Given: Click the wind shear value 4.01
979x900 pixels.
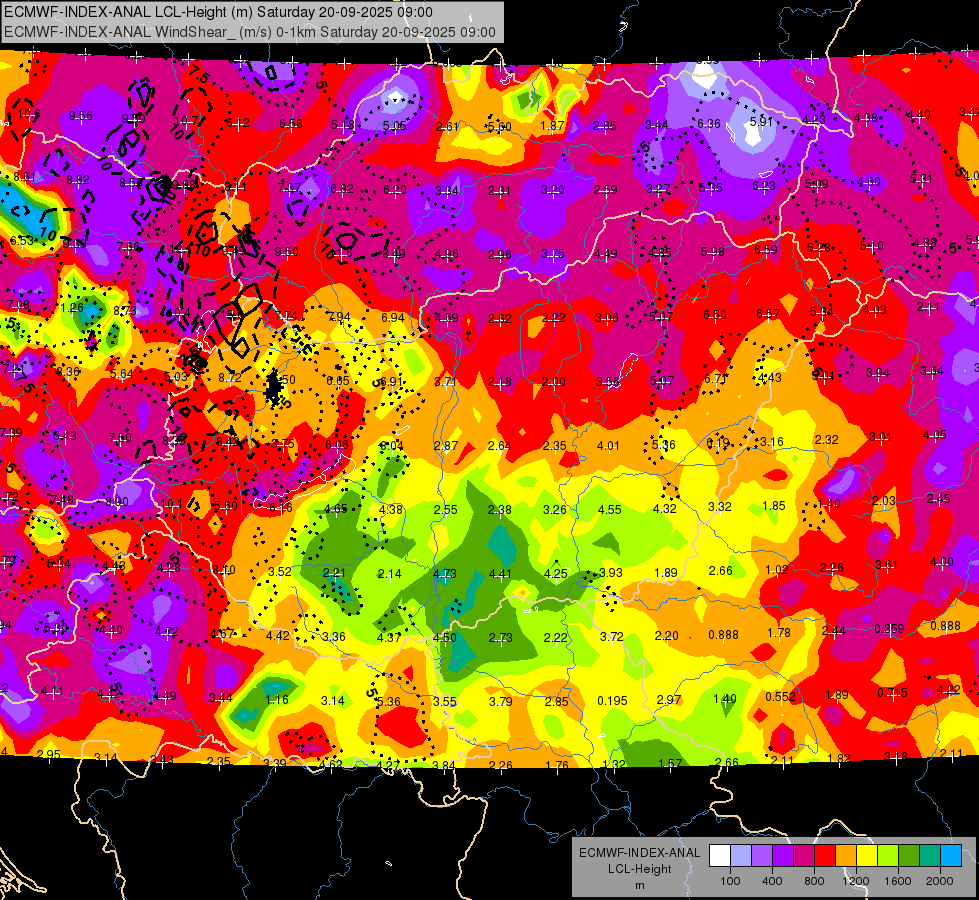Looking at the screenshot, I should coord(608,445).
